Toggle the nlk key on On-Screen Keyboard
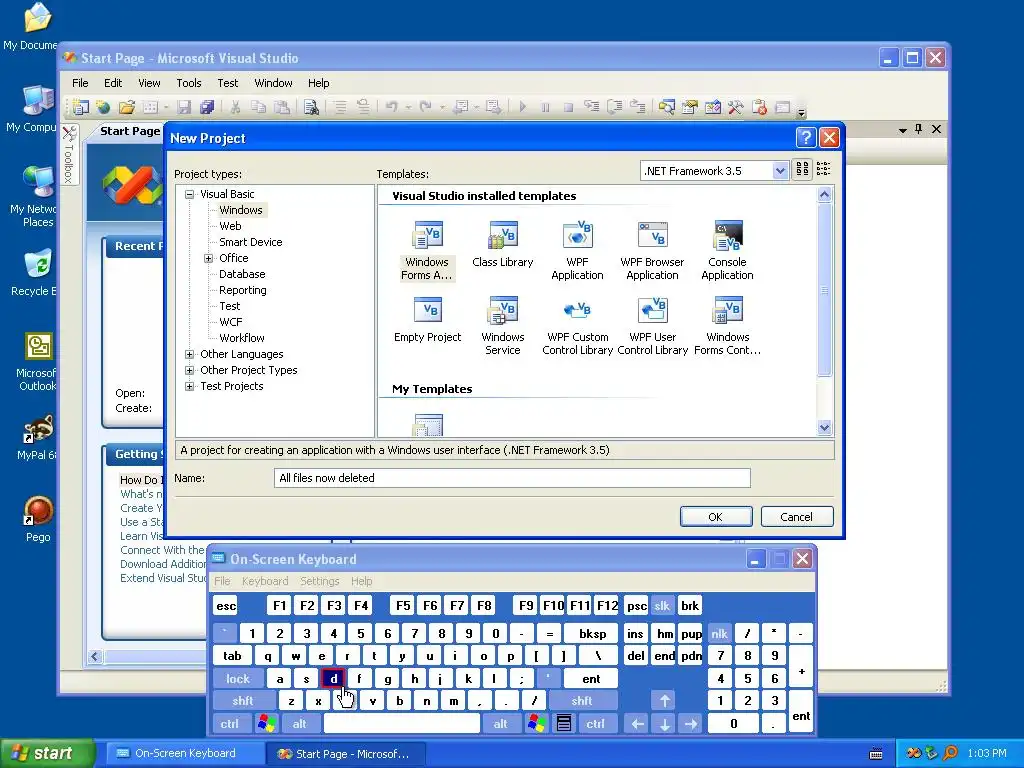Image resolution: width=1024 pixels, height=768 pixels. pos(720,634)
